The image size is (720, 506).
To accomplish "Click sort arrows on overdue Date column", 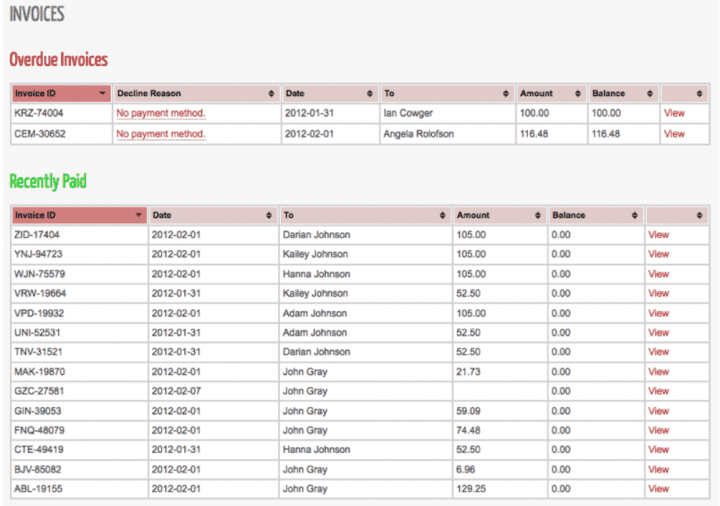I will click(x=371, y=94).
